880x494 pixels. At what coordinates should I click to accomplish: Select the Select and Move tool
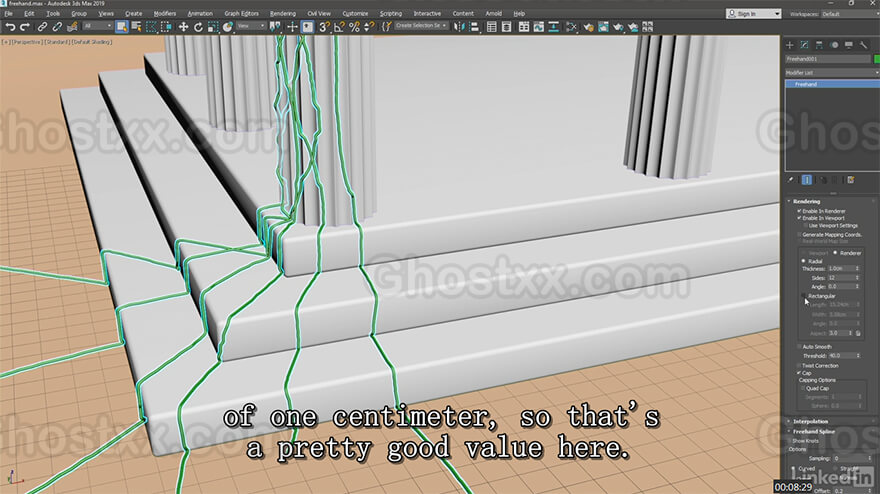click(x=183, y=26)
